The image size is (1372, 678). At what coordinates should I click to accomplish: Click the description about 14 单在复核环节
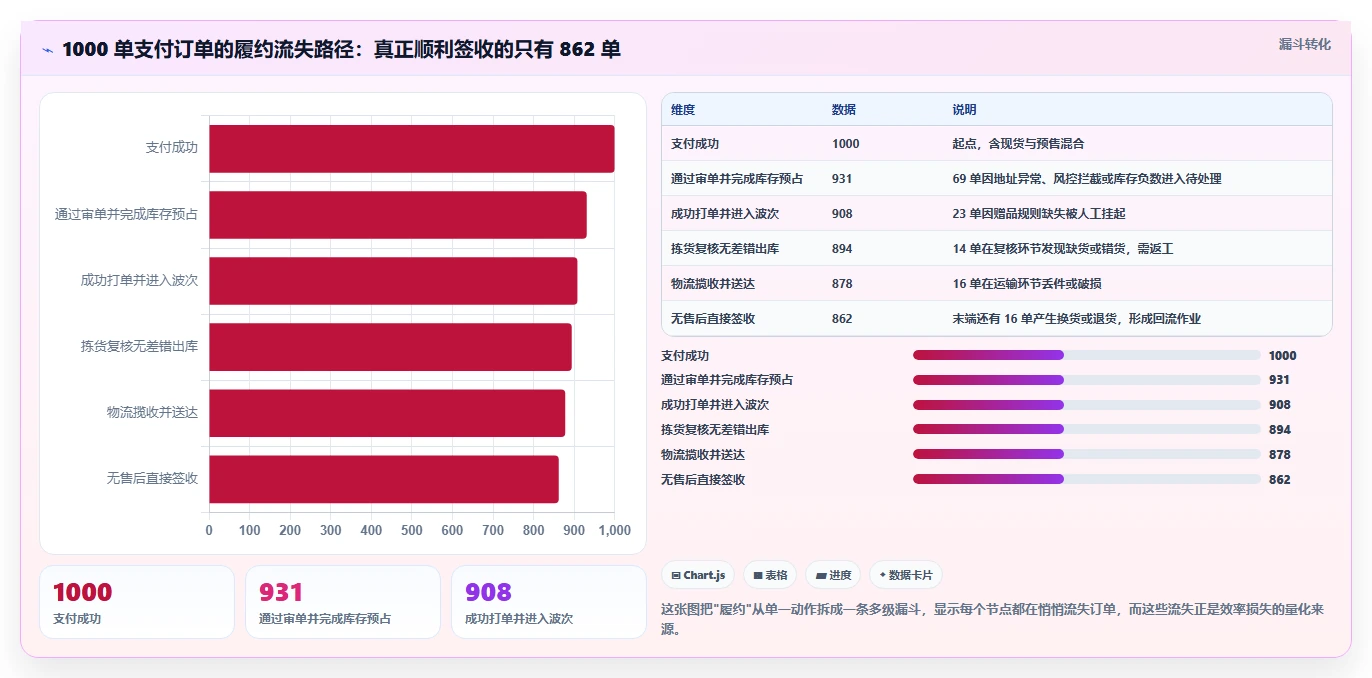(x=1063, y=248)
